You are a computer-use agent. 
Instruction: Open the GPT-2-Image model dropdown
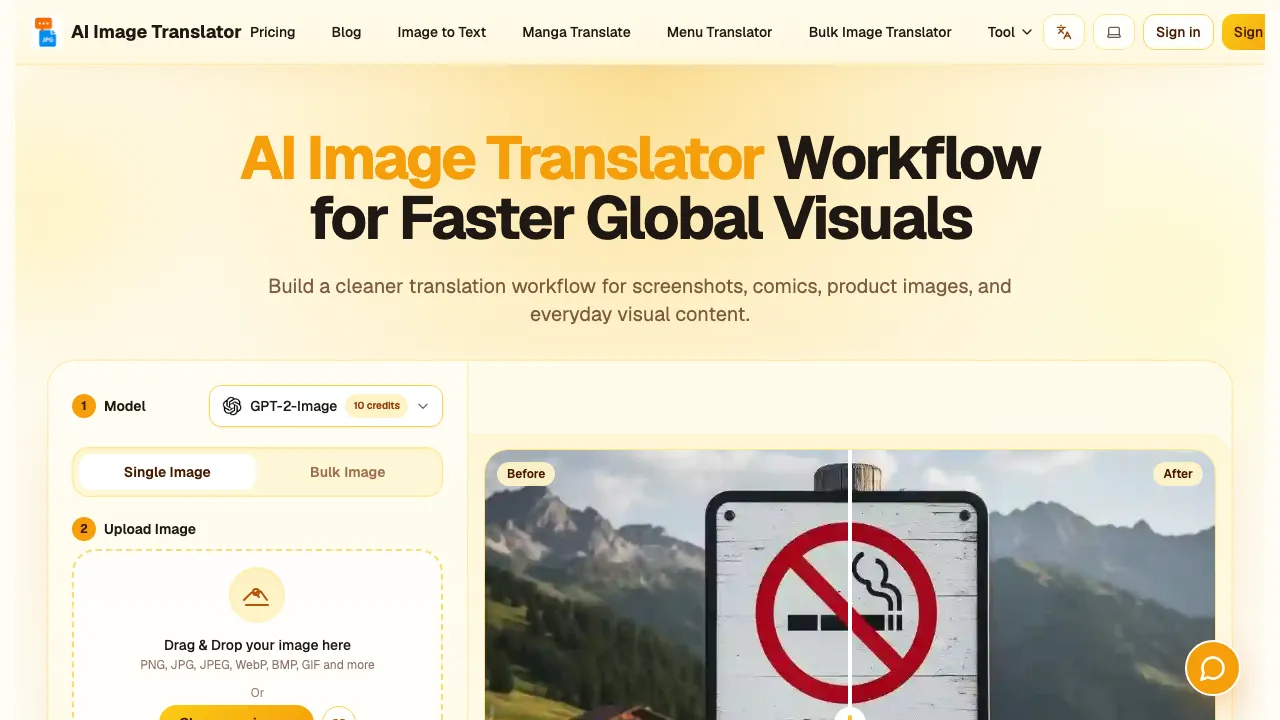pos(326,406)
